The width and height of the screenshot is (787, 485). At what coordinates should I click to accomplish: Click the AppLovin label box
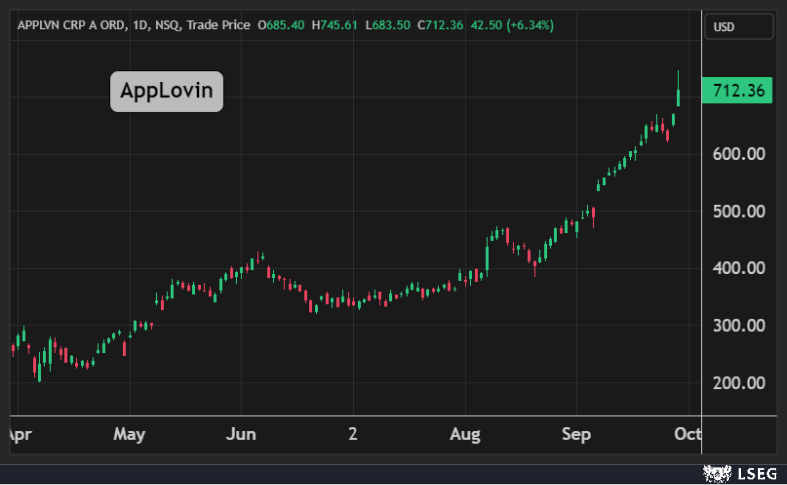166,91
